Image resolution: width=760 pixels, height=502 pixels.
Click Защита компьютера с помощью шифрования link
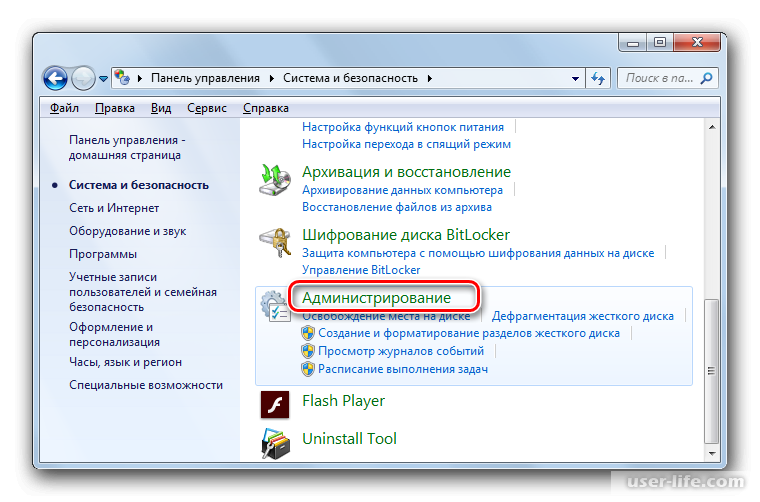(x=478, y=253)
